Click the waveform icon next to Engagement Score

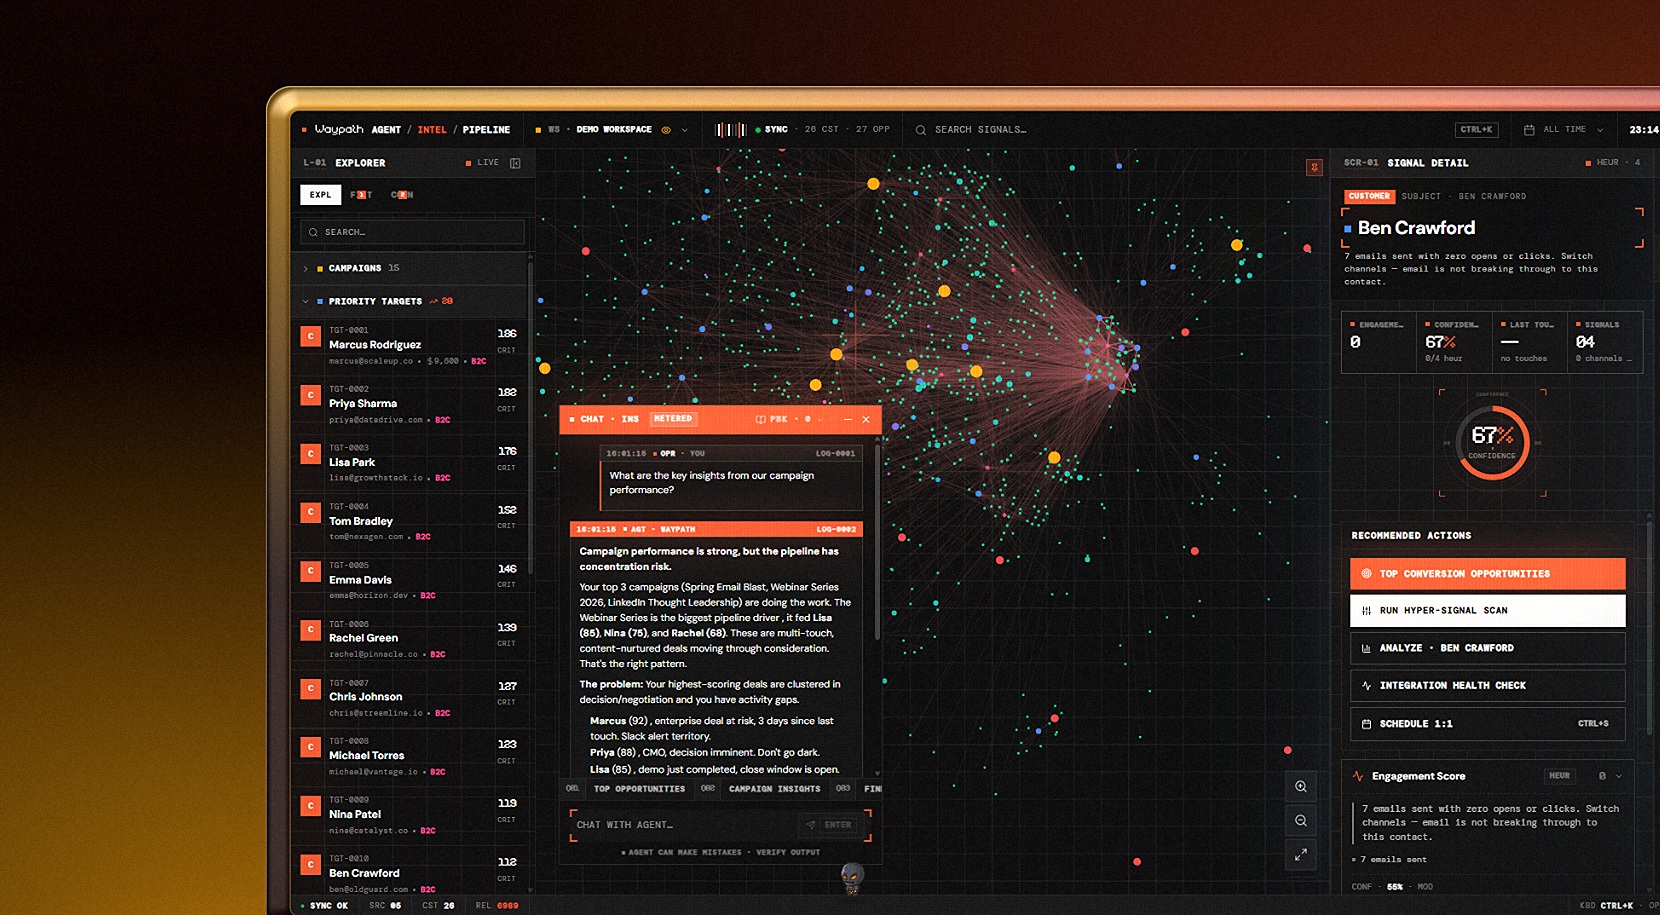pos(1357,776)
